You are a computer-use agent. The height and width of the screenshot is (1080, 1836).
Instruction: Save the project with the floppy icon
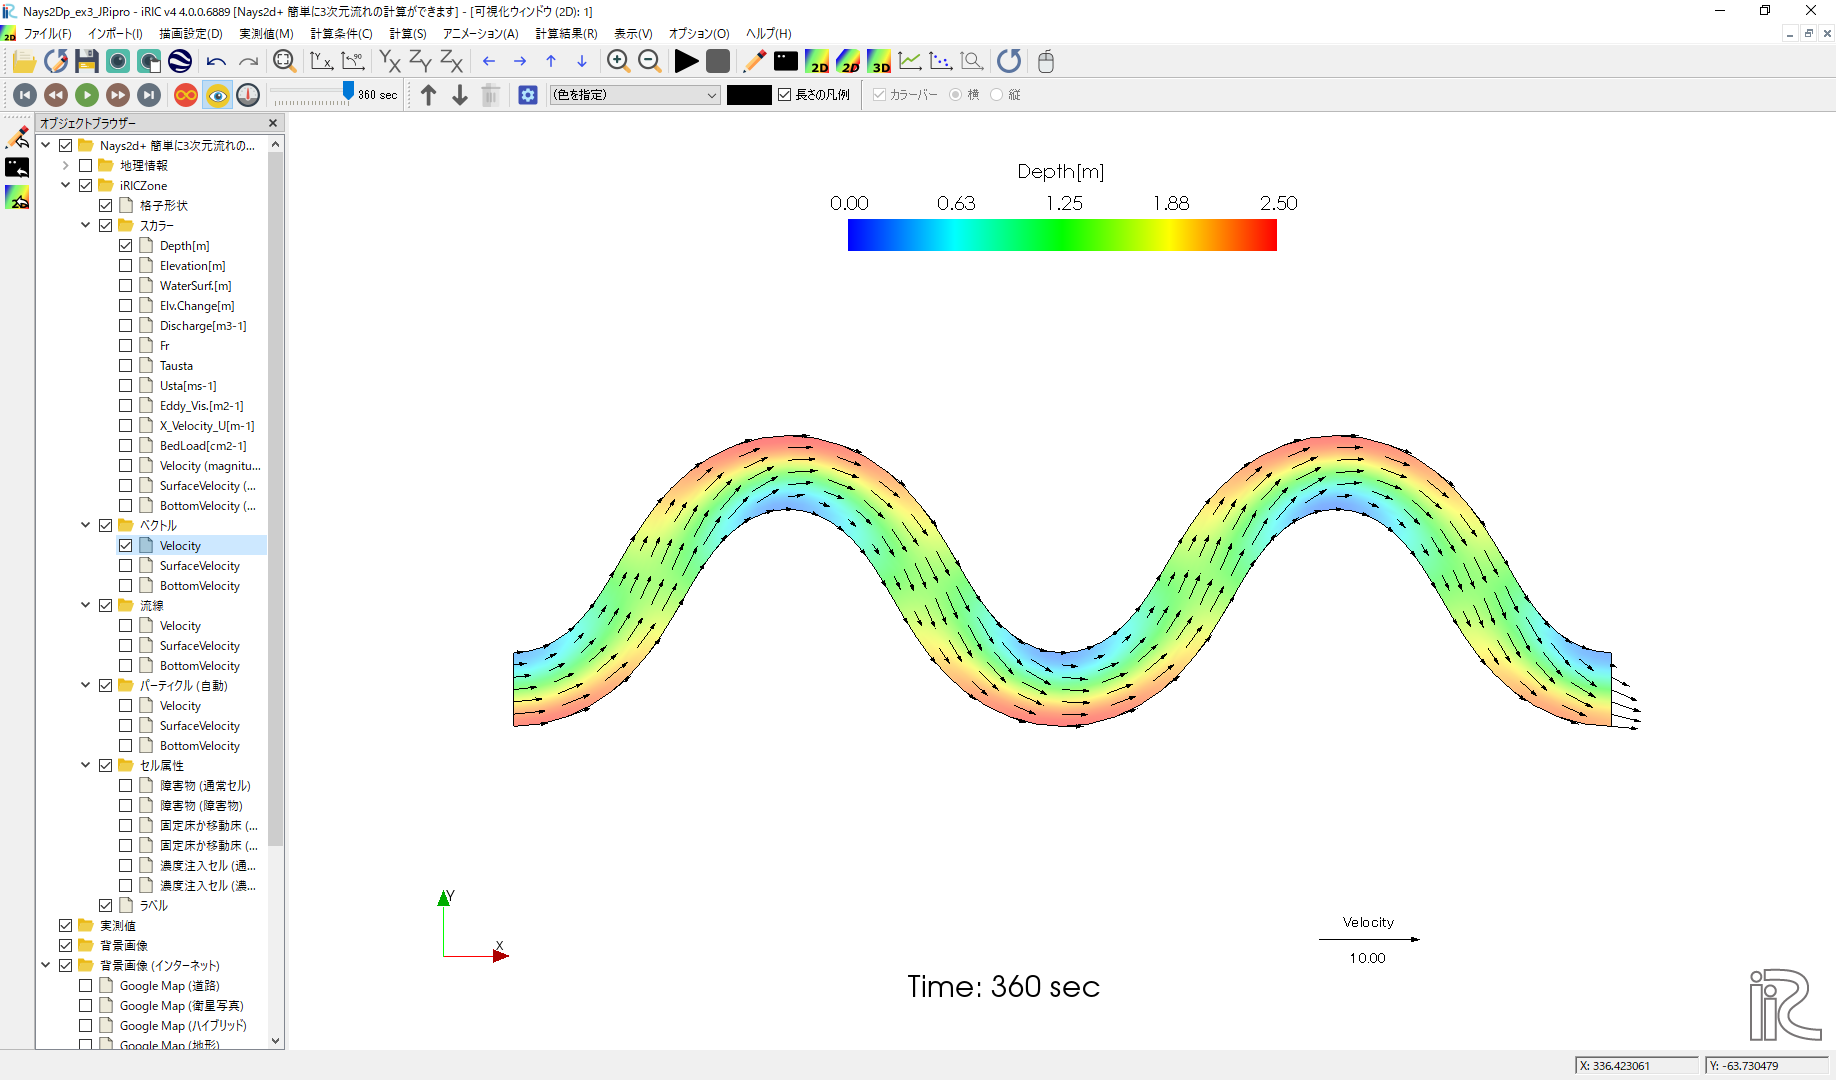[87, 62]
